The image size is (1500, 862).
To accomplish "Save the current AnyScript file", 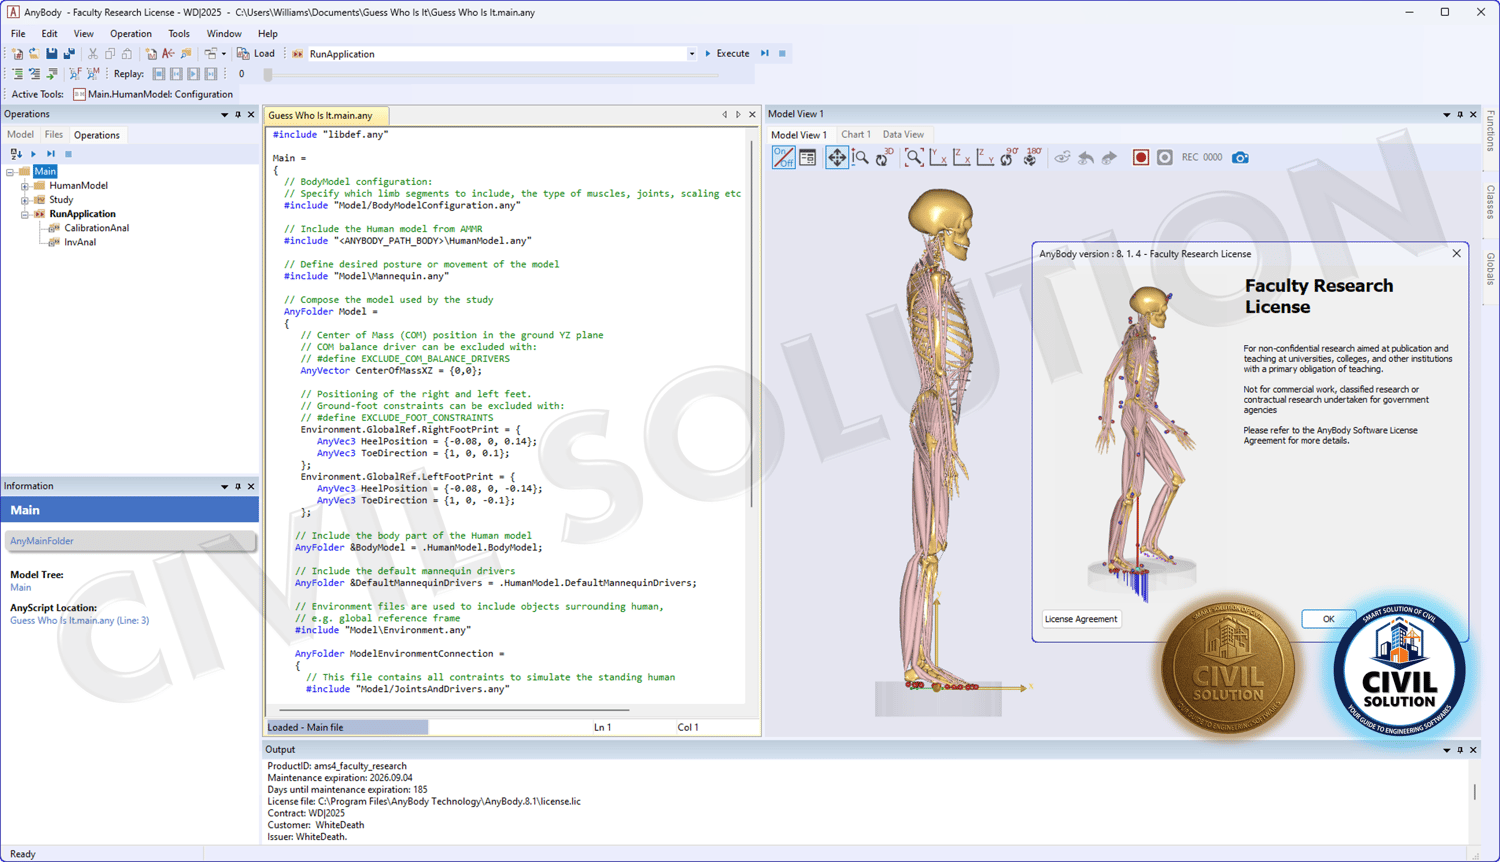I will (51, 54).
